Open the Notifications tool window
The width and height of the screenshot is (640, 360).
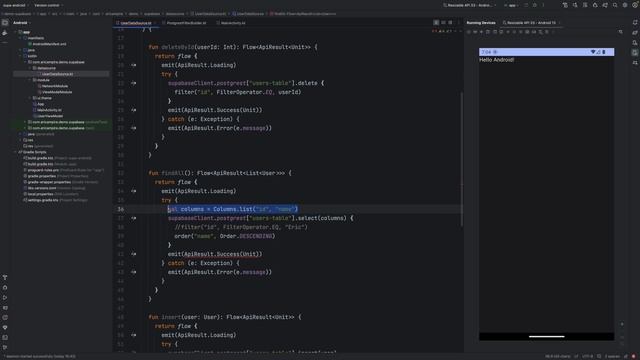pyautogui.click(x=635, y=23)
